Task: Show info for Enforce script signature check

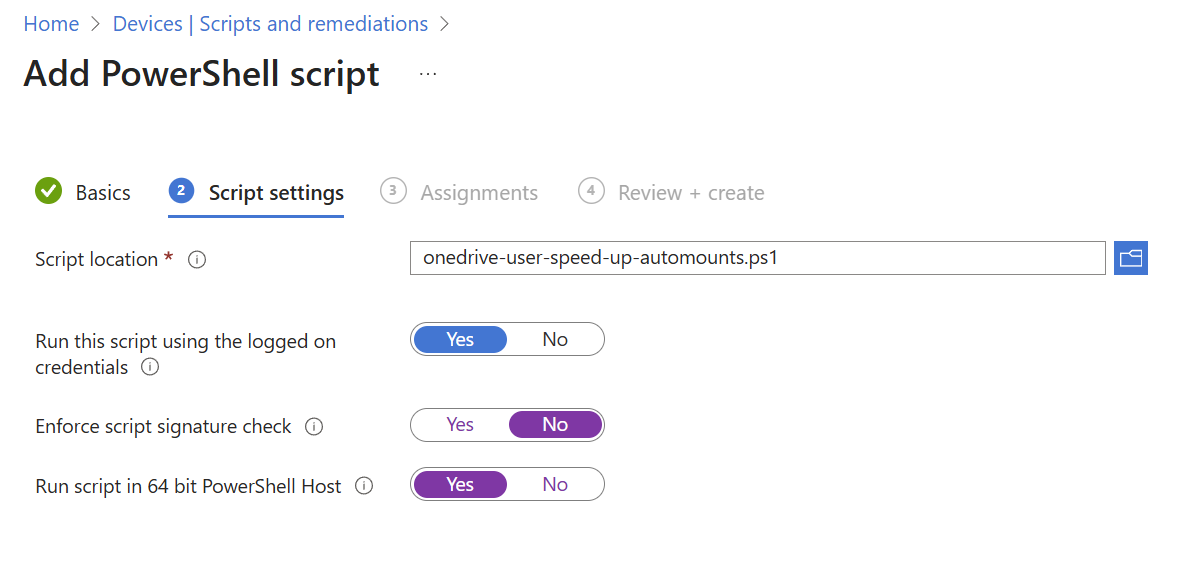Action: (313, 427)
